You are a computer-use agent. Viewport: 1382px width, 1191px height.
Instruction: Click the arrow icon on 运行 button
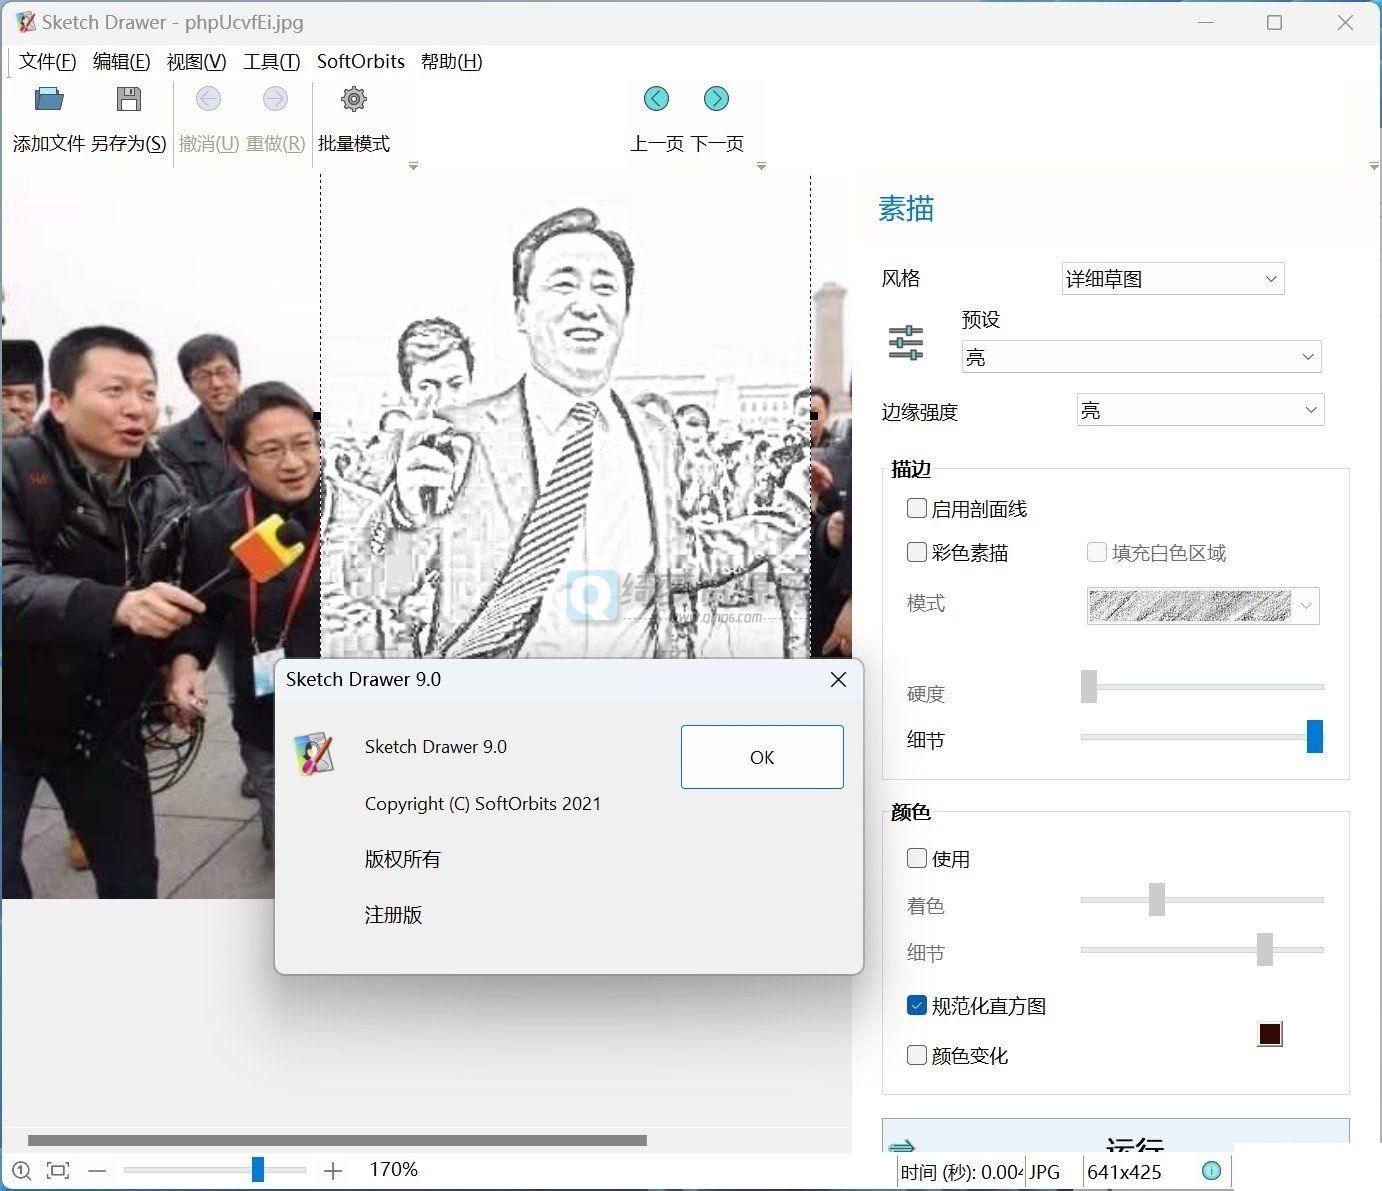point(902,1145)
